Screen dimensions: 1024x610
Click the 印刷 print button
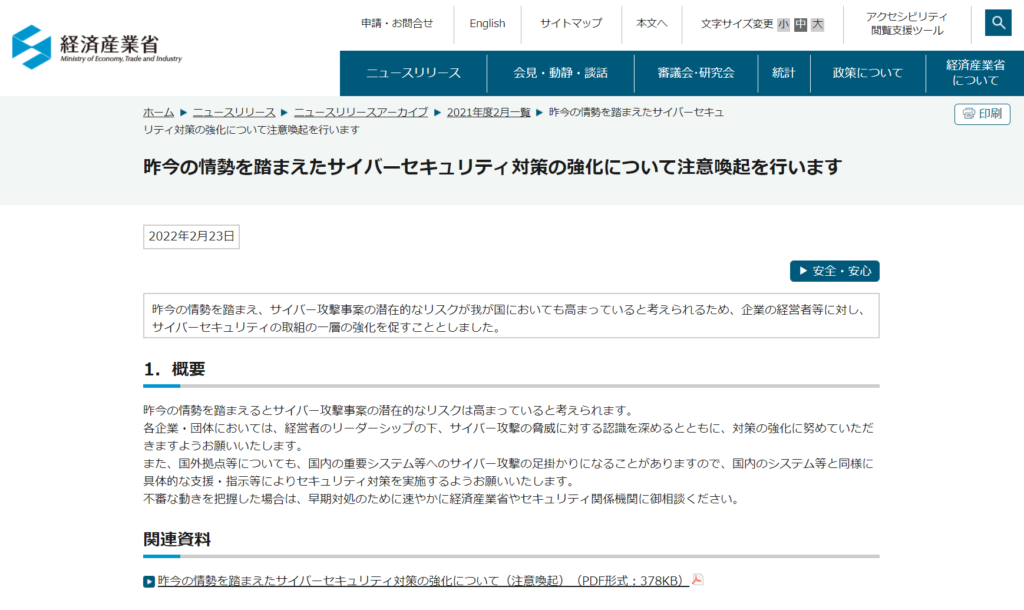pos(981,114)
